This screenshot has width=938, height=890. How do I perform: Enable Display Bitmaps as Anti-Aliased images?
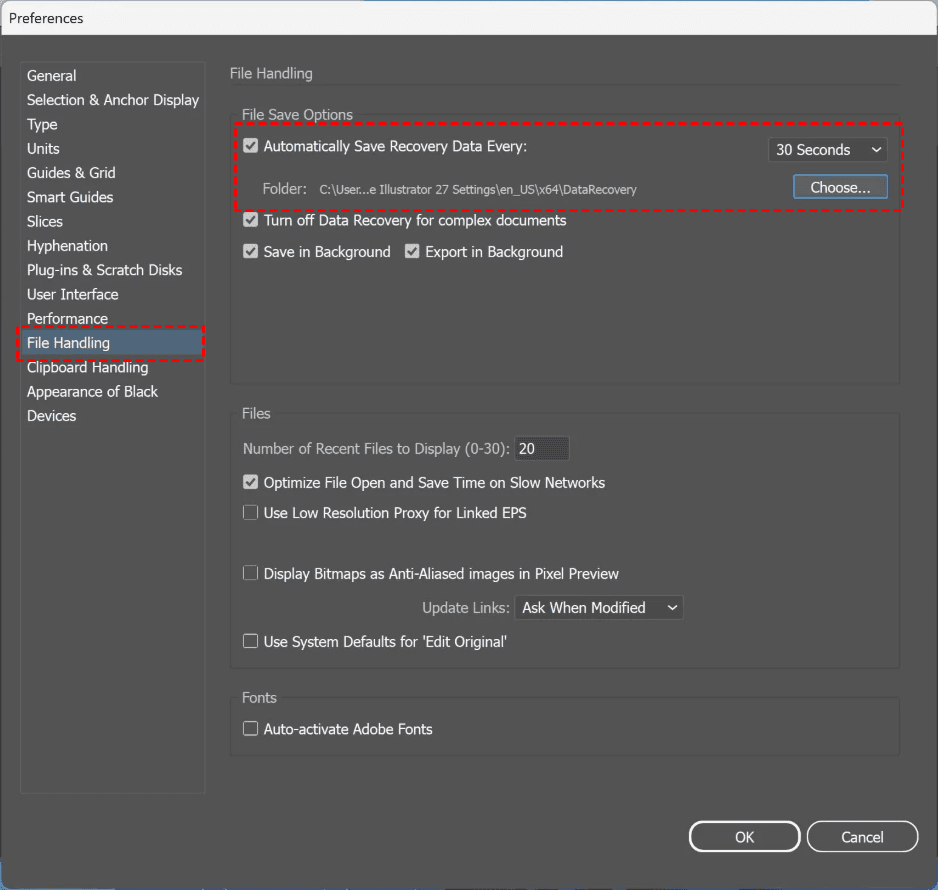[251, 574]
